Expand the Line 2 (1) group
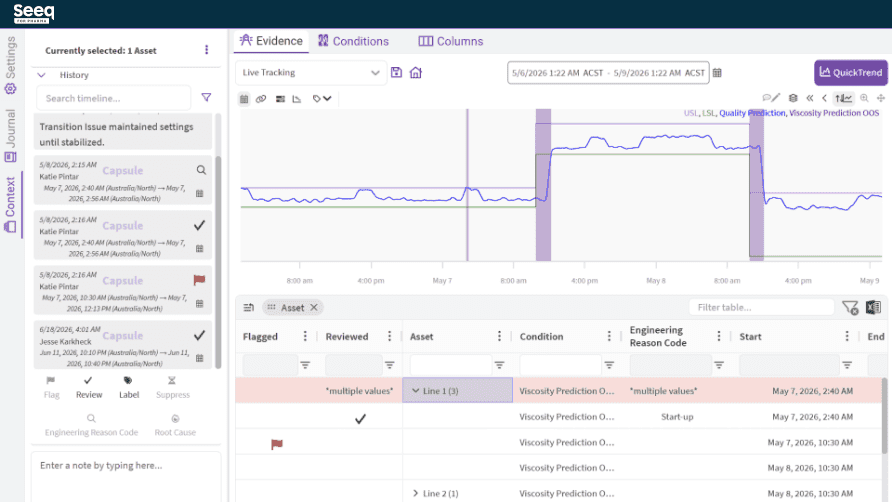This screenshot has width=892, height=502. [x=415, y=493]
